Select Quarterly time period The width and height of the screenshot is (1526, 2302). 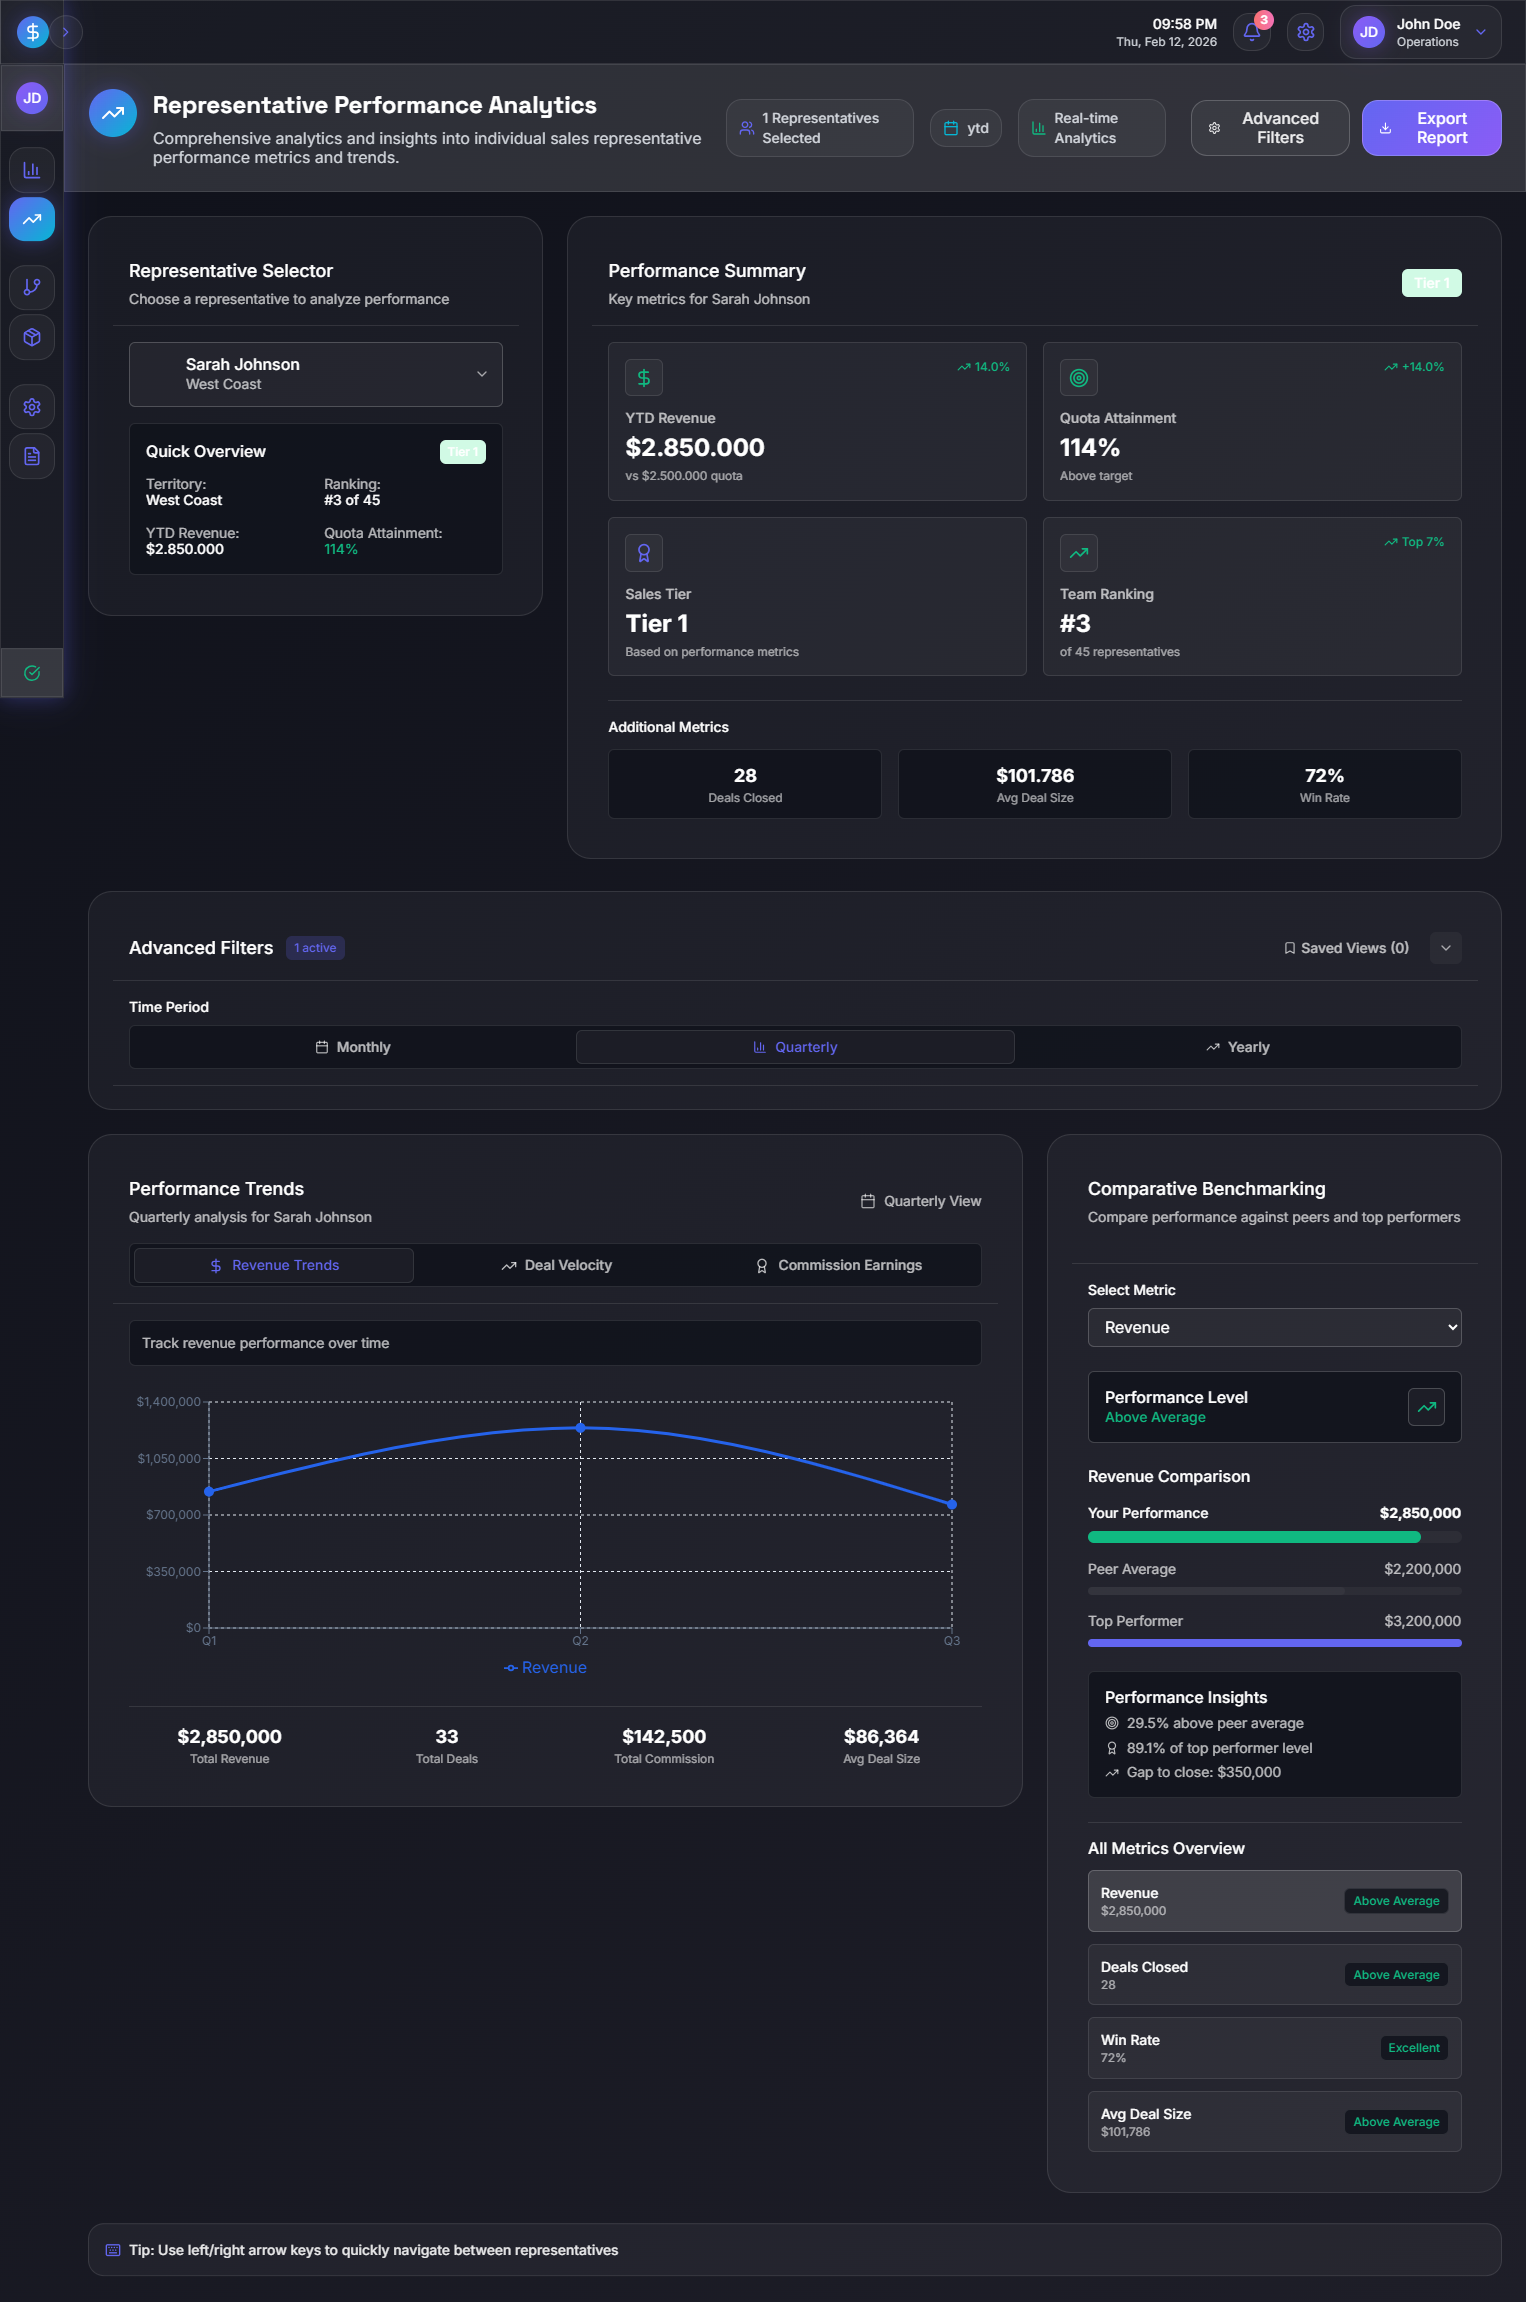[x=795, y=1047]
